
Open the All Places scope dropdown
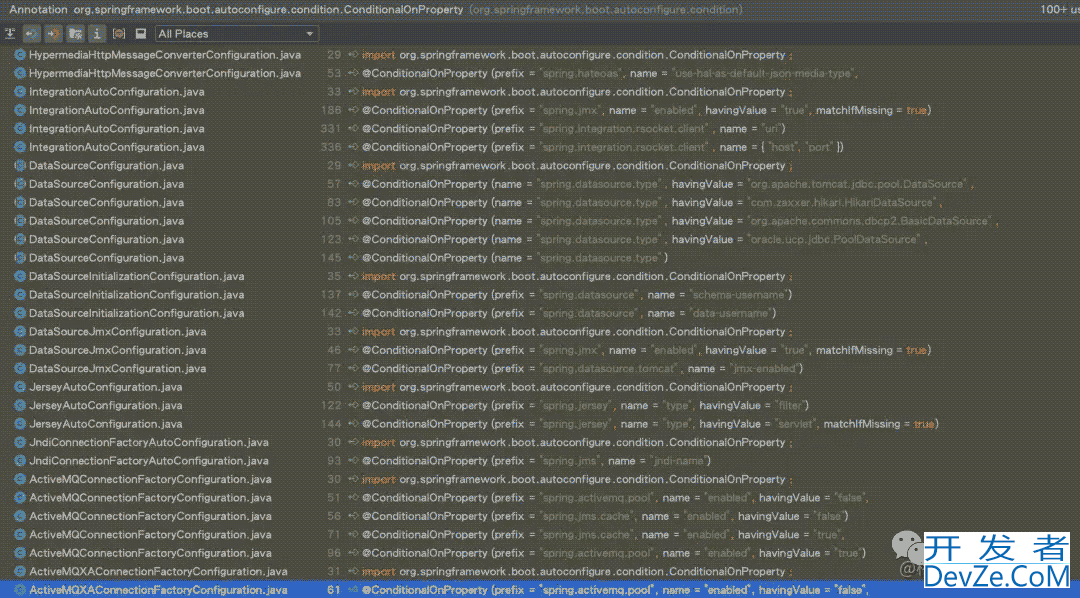tap(236, 34)
